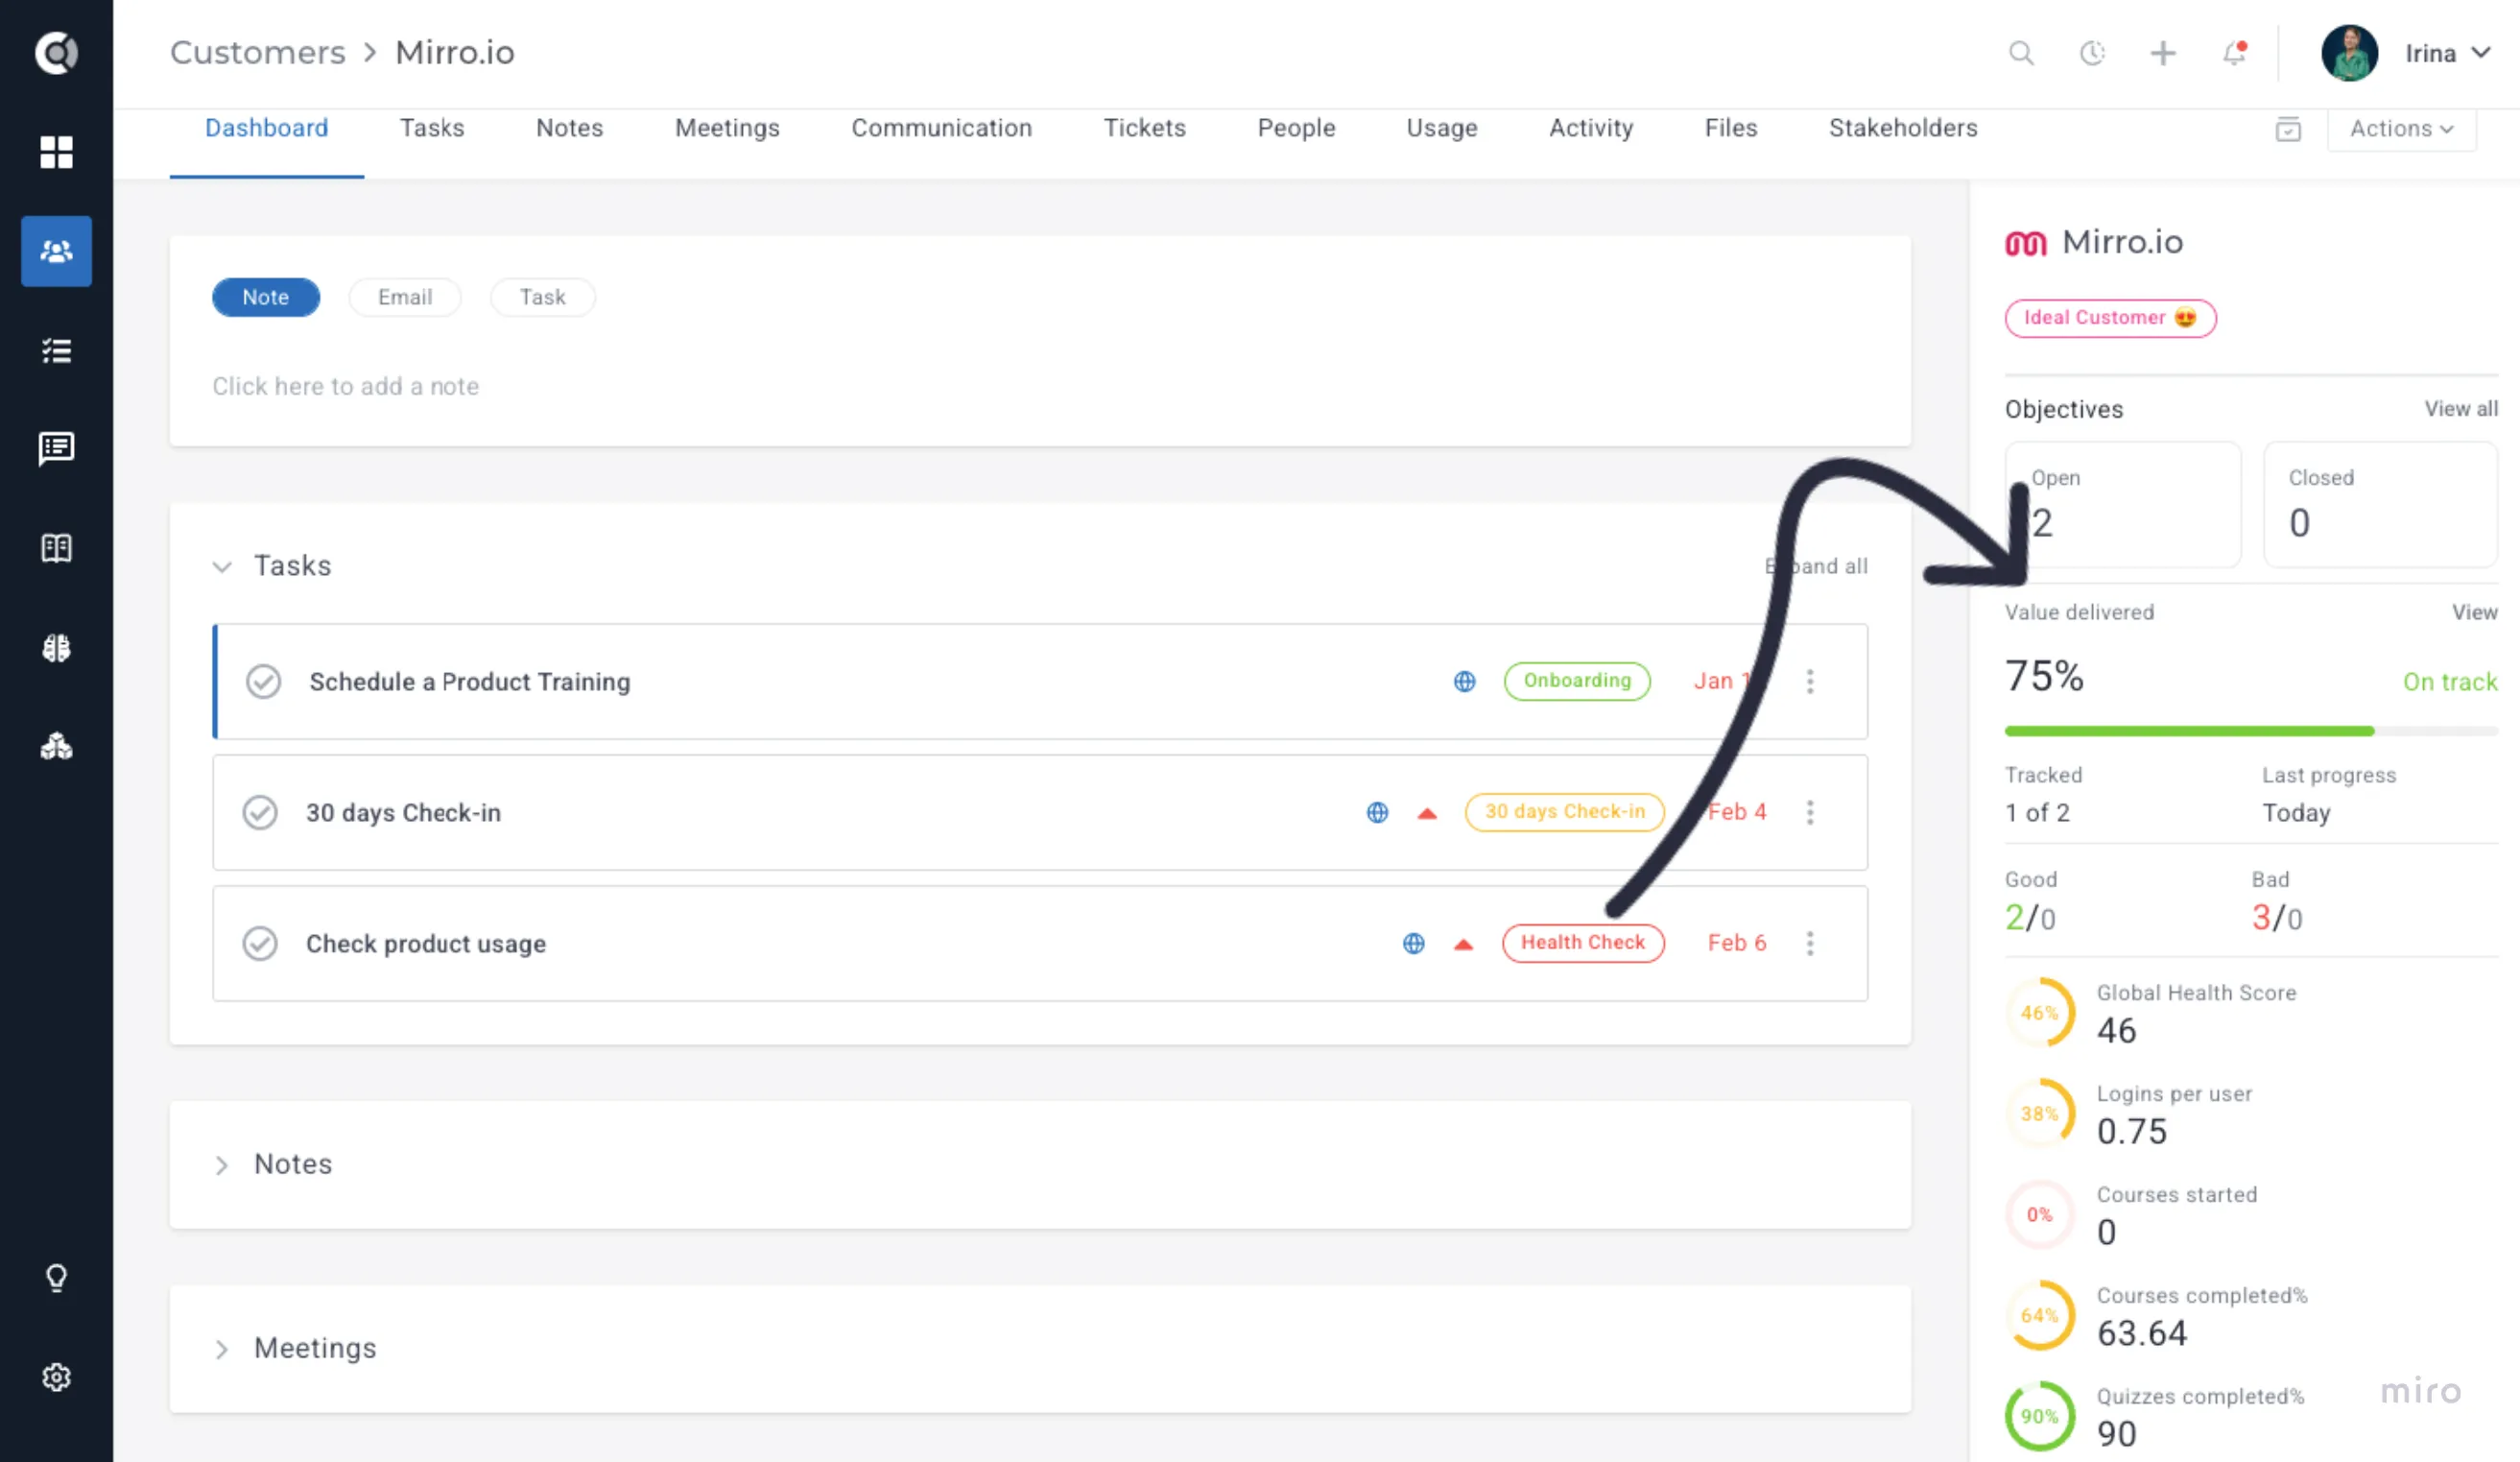Mark Schedule a Product Training complete
This screenshot has width=2520, height=1462.
[263, 682]
